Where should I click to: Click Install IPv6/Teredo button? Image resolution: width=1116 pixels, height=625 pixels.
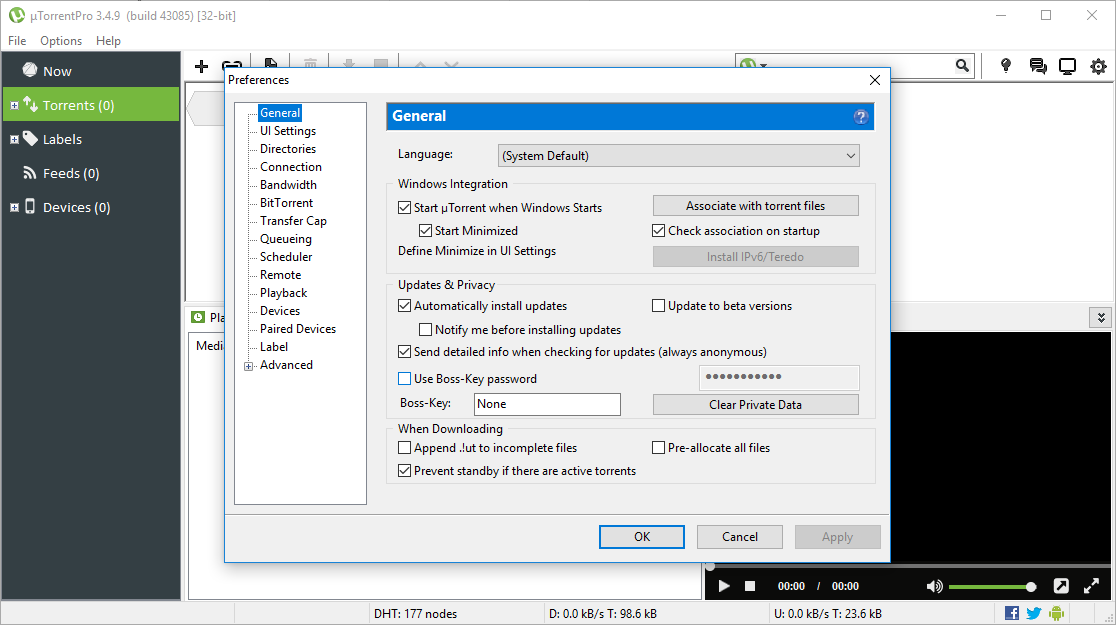point(755,256)
